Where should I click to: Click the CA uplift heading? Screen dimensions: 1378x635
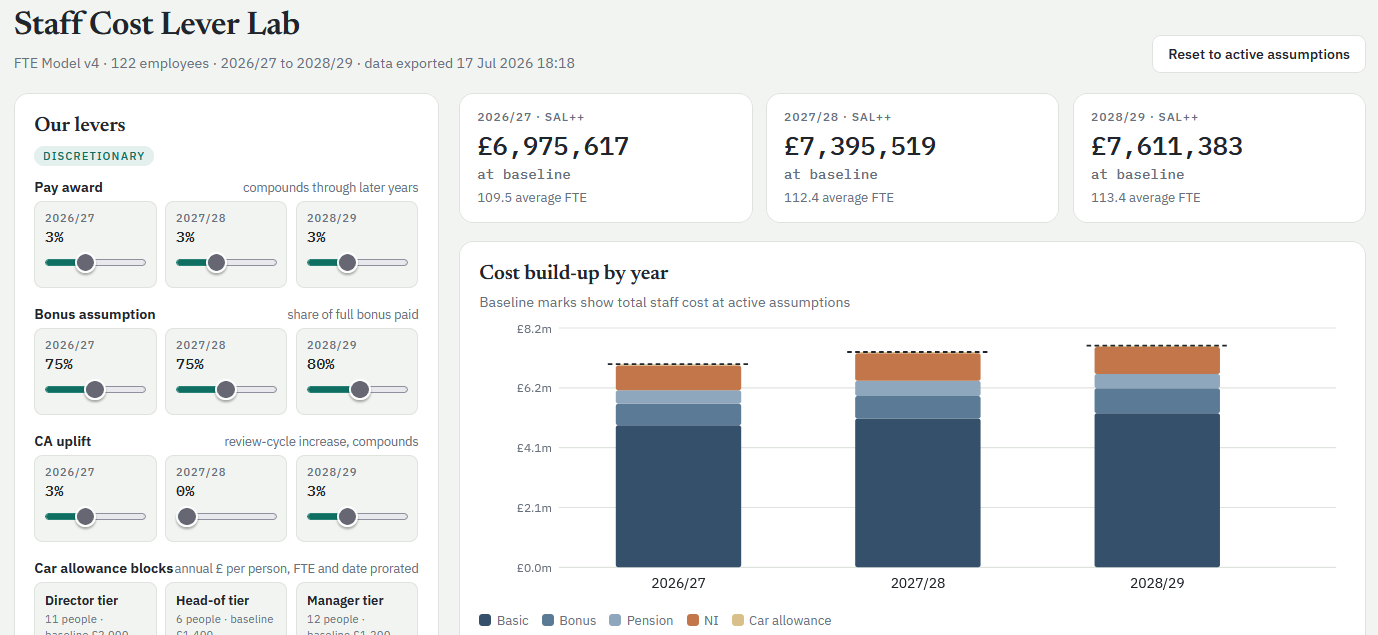point(63,441)
